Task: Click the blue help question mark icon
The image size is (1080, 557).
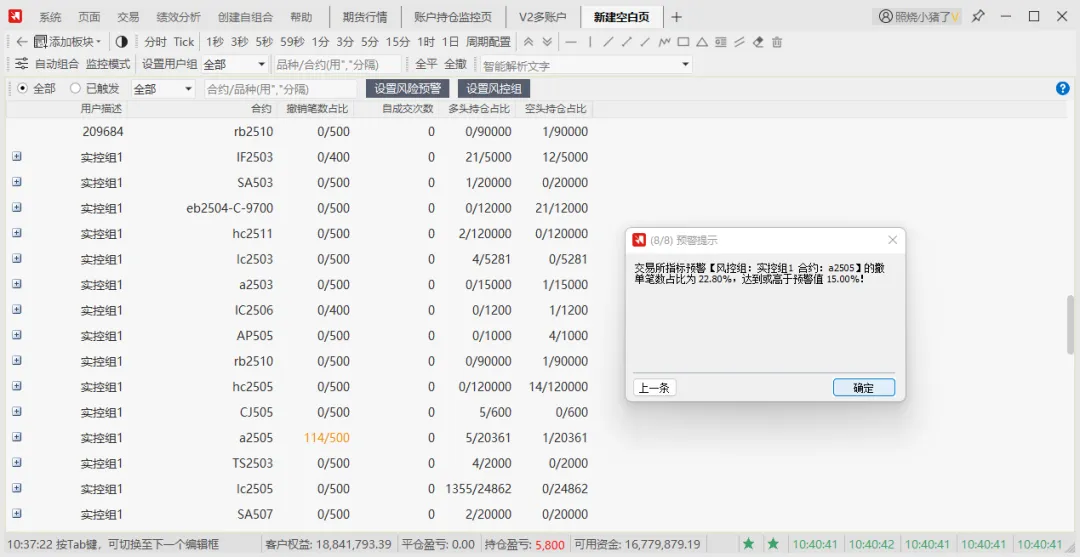Action: (1063, 88)
